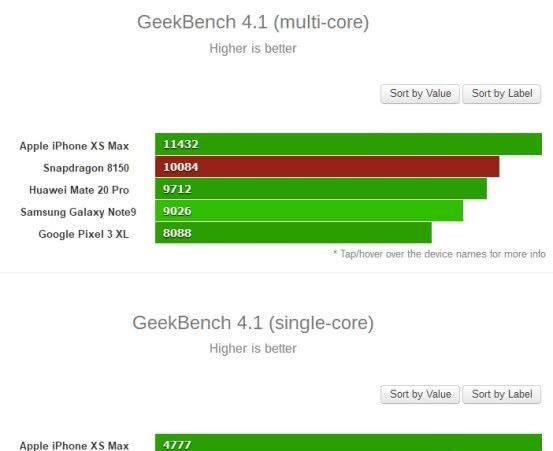Click the 11432 bar for iPhone XS Max

pos(348,144)
